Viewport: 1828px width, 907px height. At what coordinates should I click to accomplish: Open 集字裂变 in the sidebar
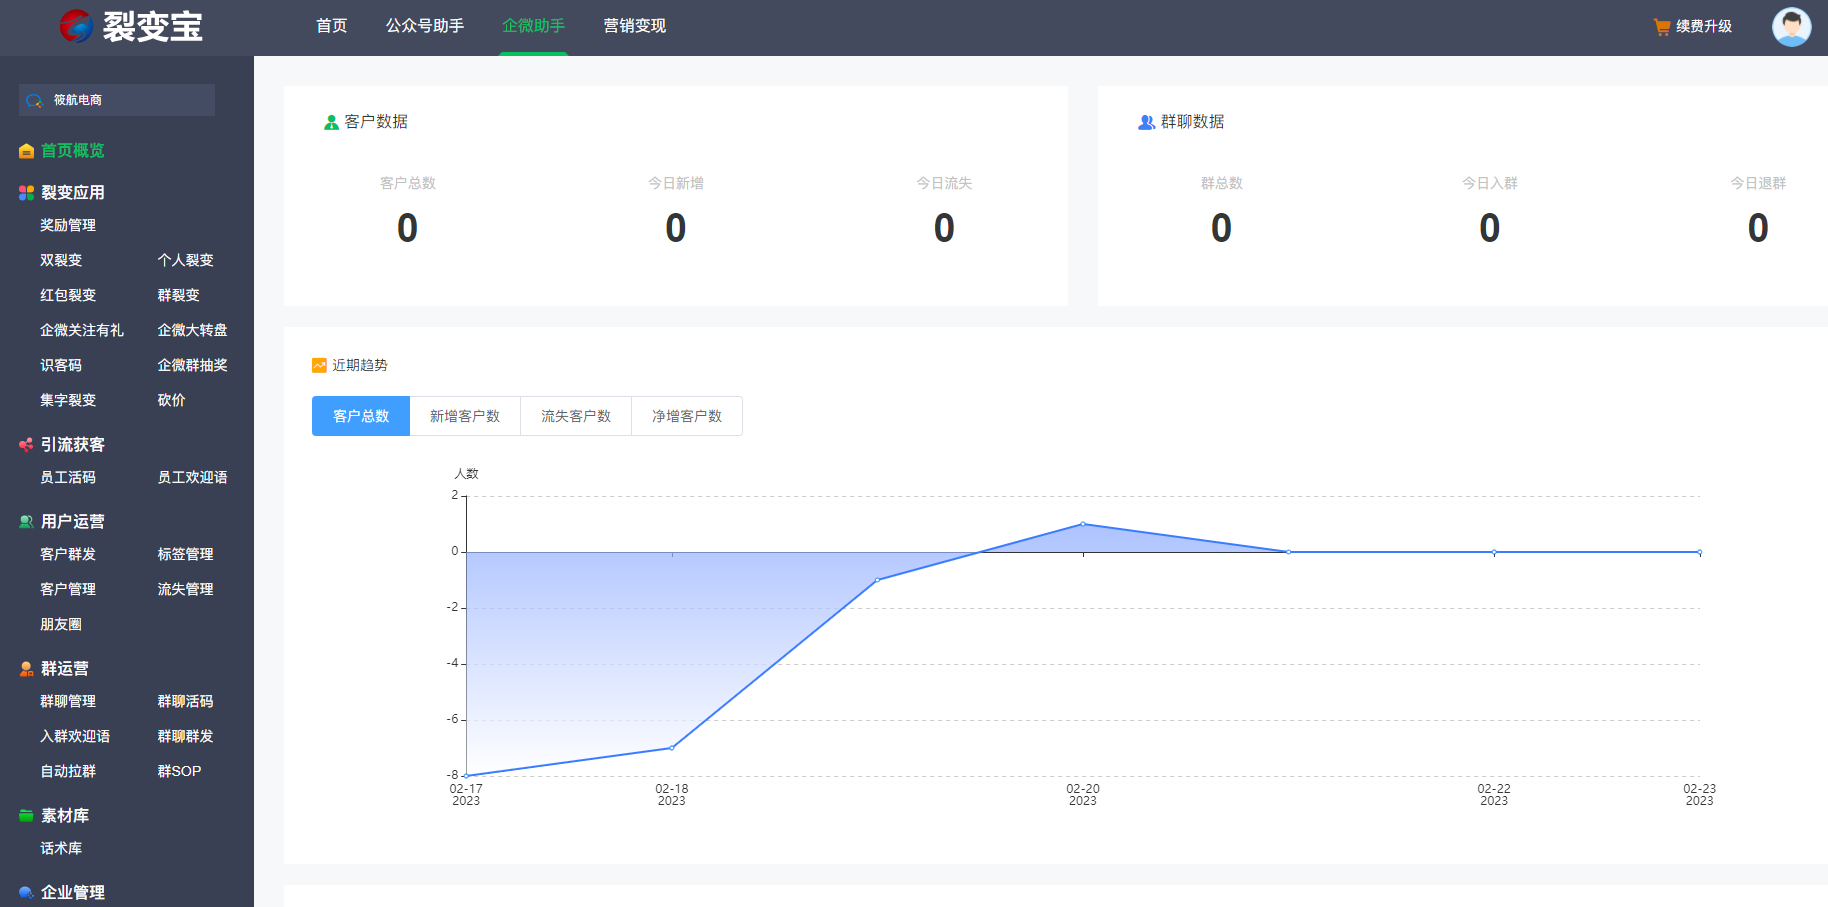click(x=68, y=401)
